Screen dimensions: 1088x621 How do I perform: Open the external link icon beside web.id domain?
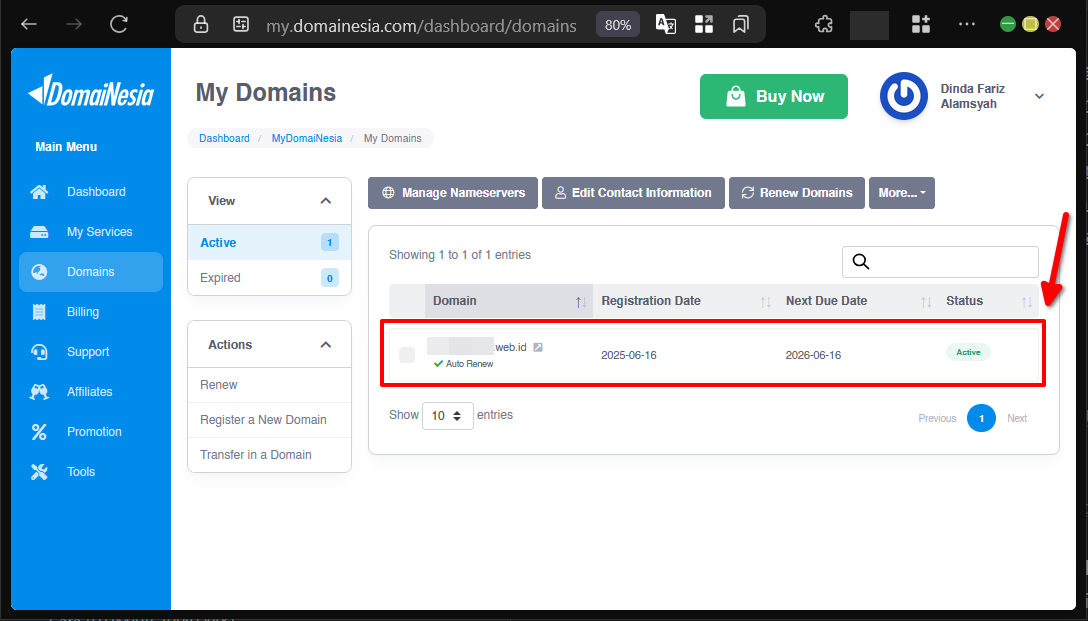coord(538,347)
